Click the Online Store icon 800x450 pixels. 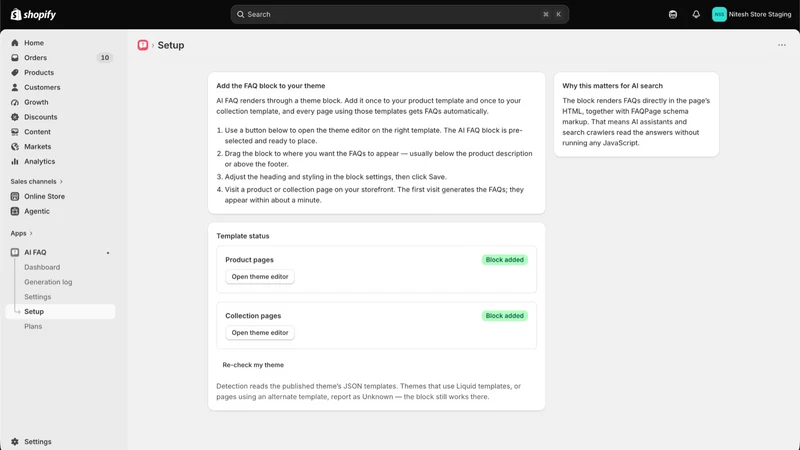[x=15, y=196]
